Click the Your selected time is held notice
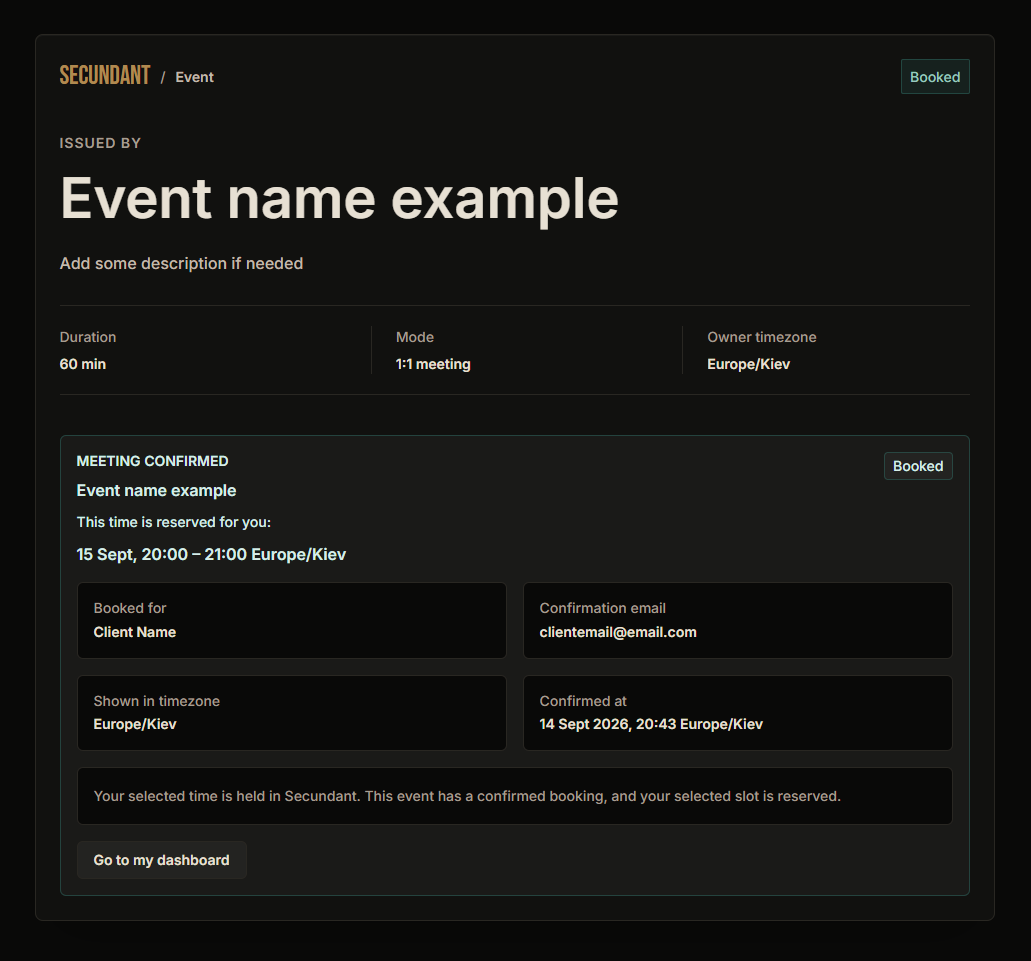This screenshot has width=1031, height=961. (515, 796)
